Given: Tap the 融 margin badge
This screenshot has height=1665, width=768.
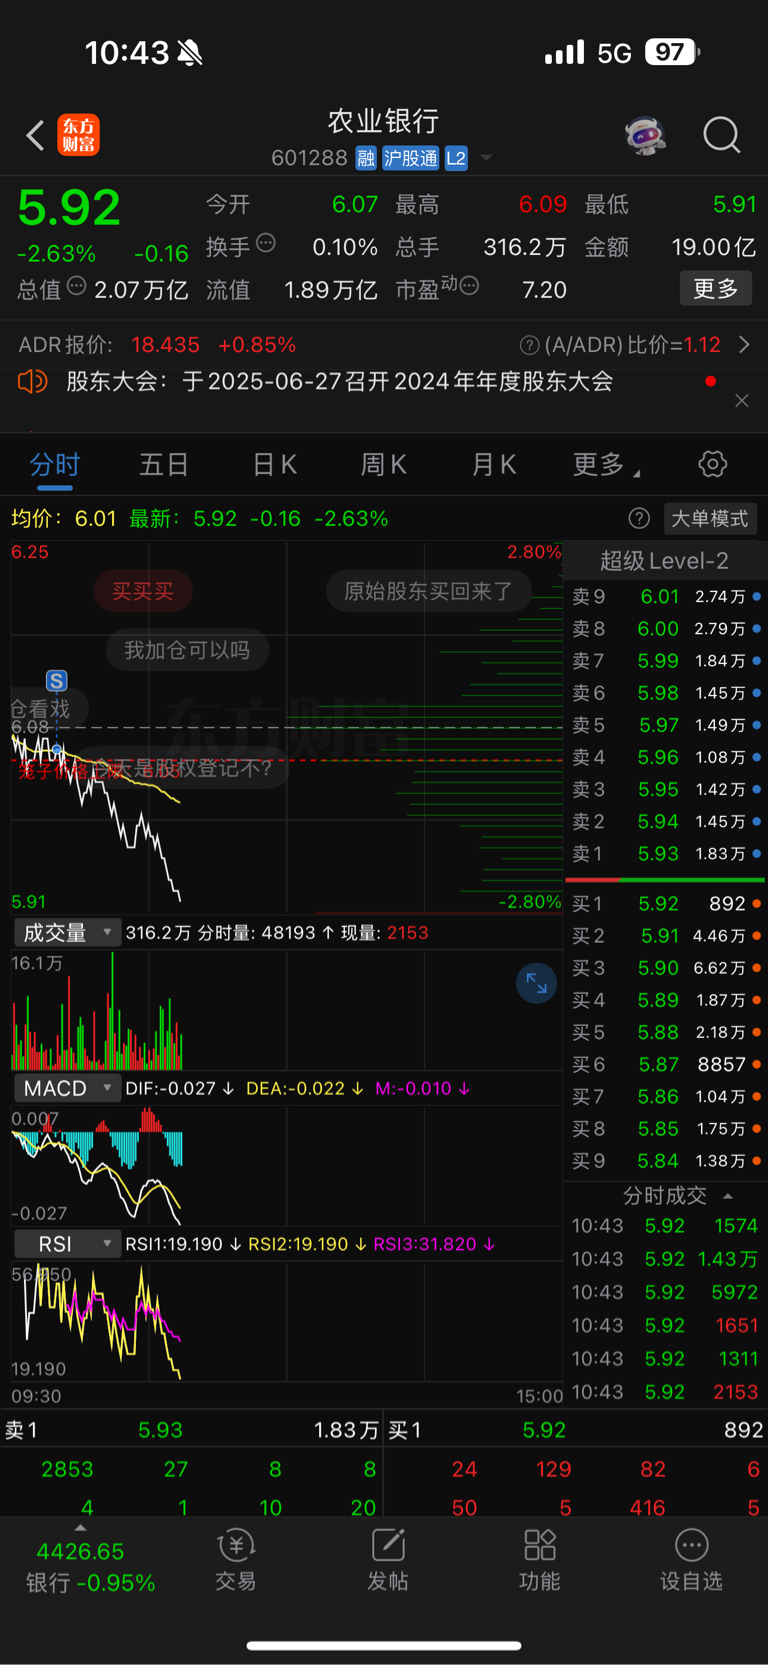Looking at the screenshot, I should coord(366,158).
